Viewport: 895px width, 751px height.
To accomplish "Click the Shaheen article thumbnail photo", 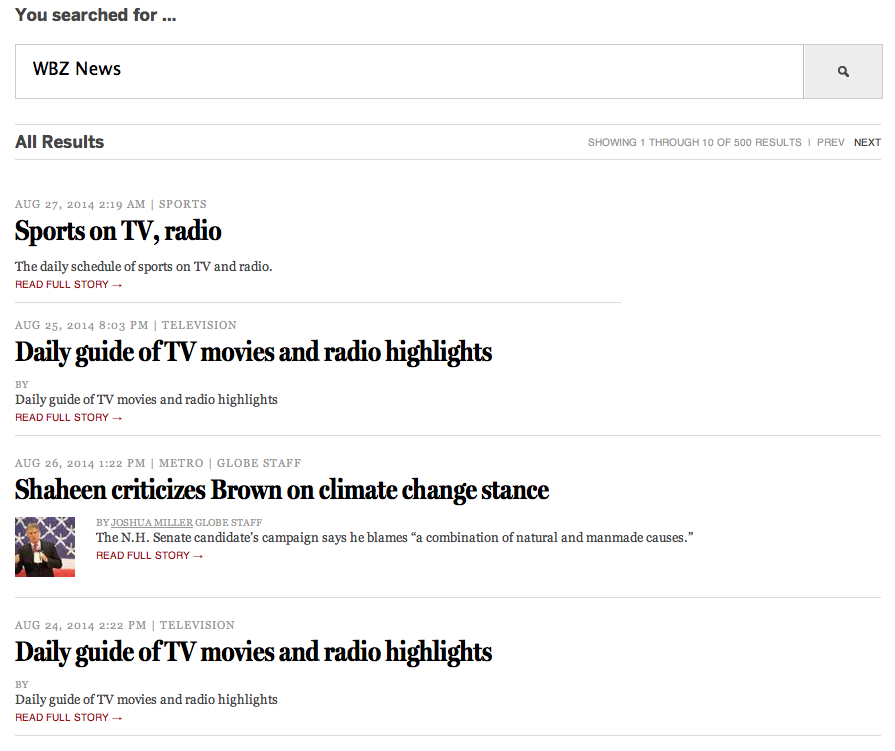I will [45, 547].
